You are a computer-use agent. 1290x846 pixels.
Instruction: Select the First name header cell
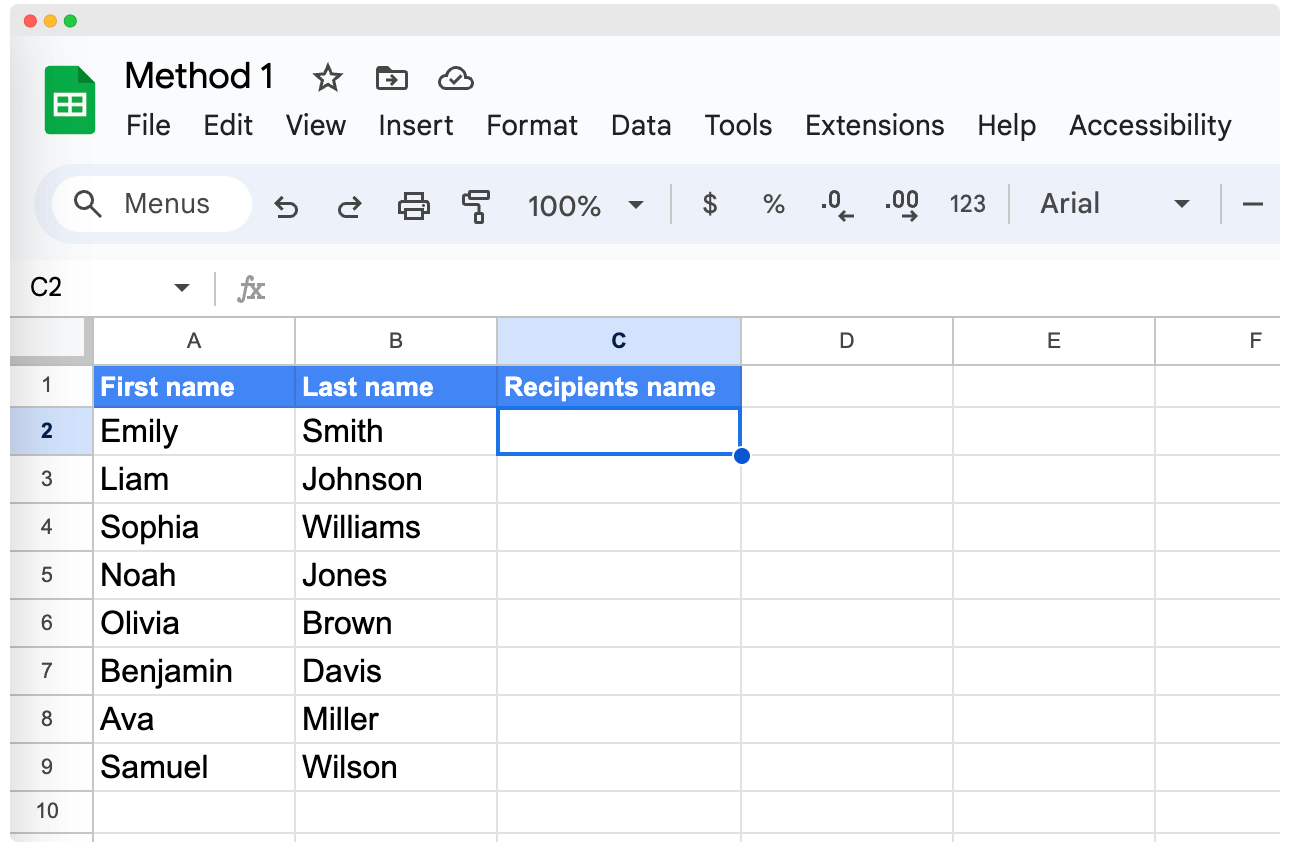tap(194, 387)
